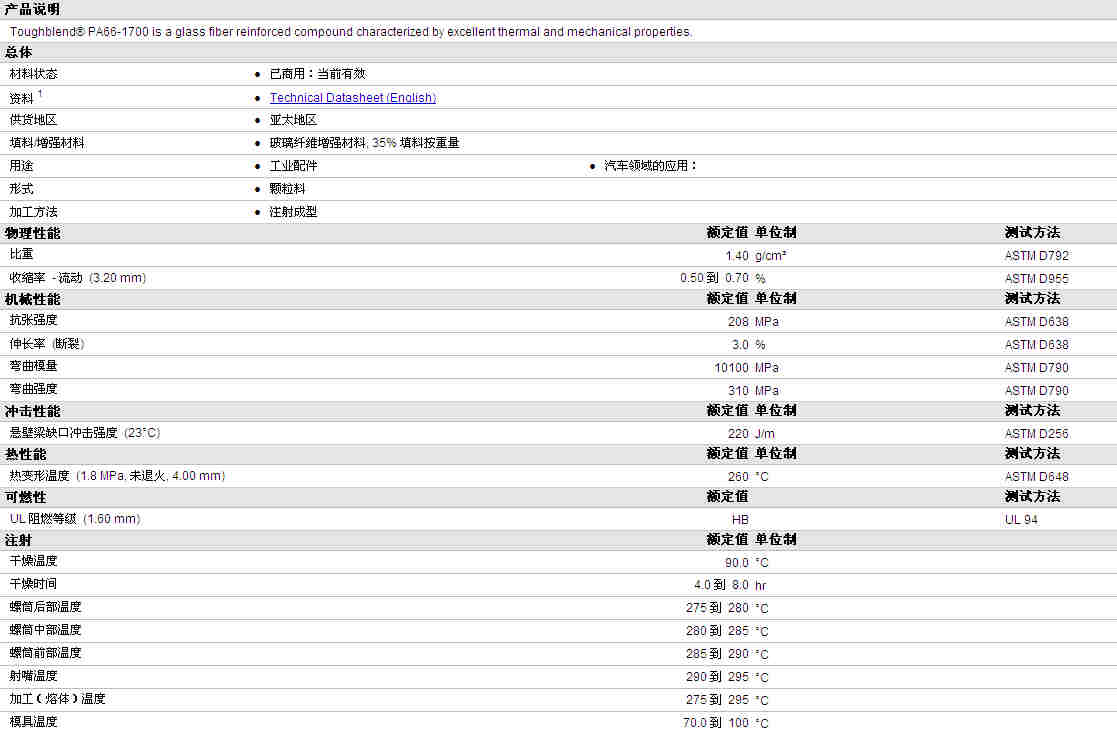Select the '3.0' elongation value
The width and height of the screenshot is (1117, 730).
(x=740, y=345)
